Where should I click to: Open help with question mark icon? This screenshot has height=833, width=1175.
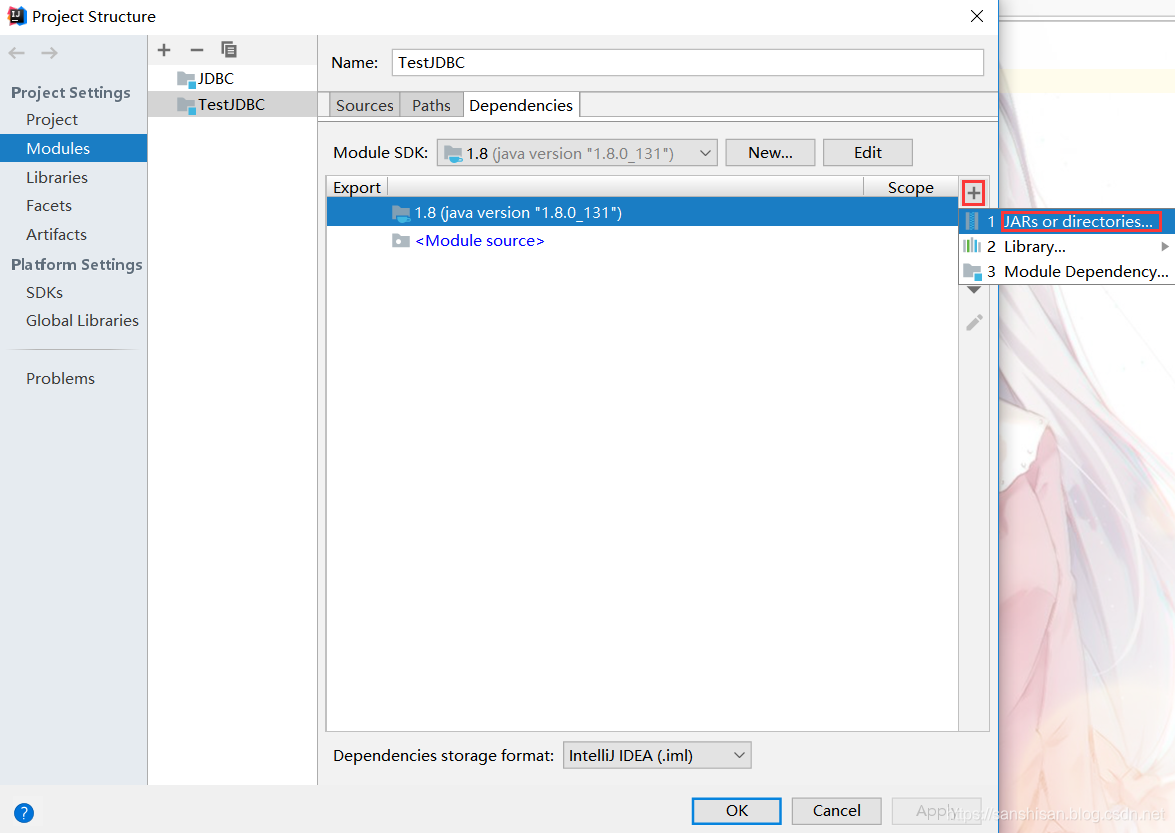pyautogui.click(x=24, y=812)
